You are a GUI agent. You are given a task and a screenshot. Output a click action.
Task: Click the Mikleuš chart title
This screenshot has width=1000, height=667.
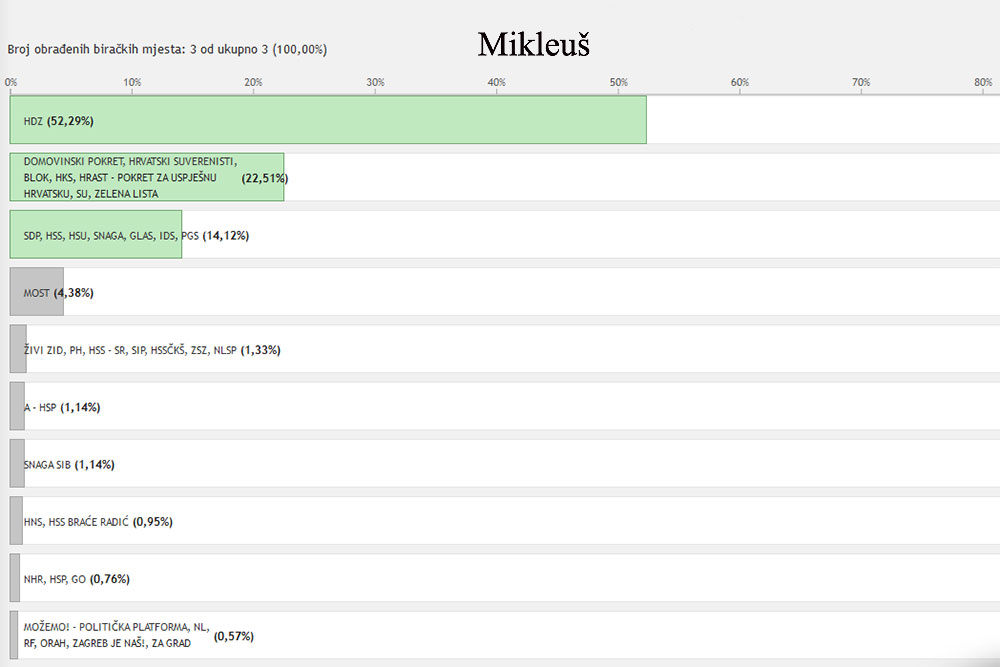534,45
